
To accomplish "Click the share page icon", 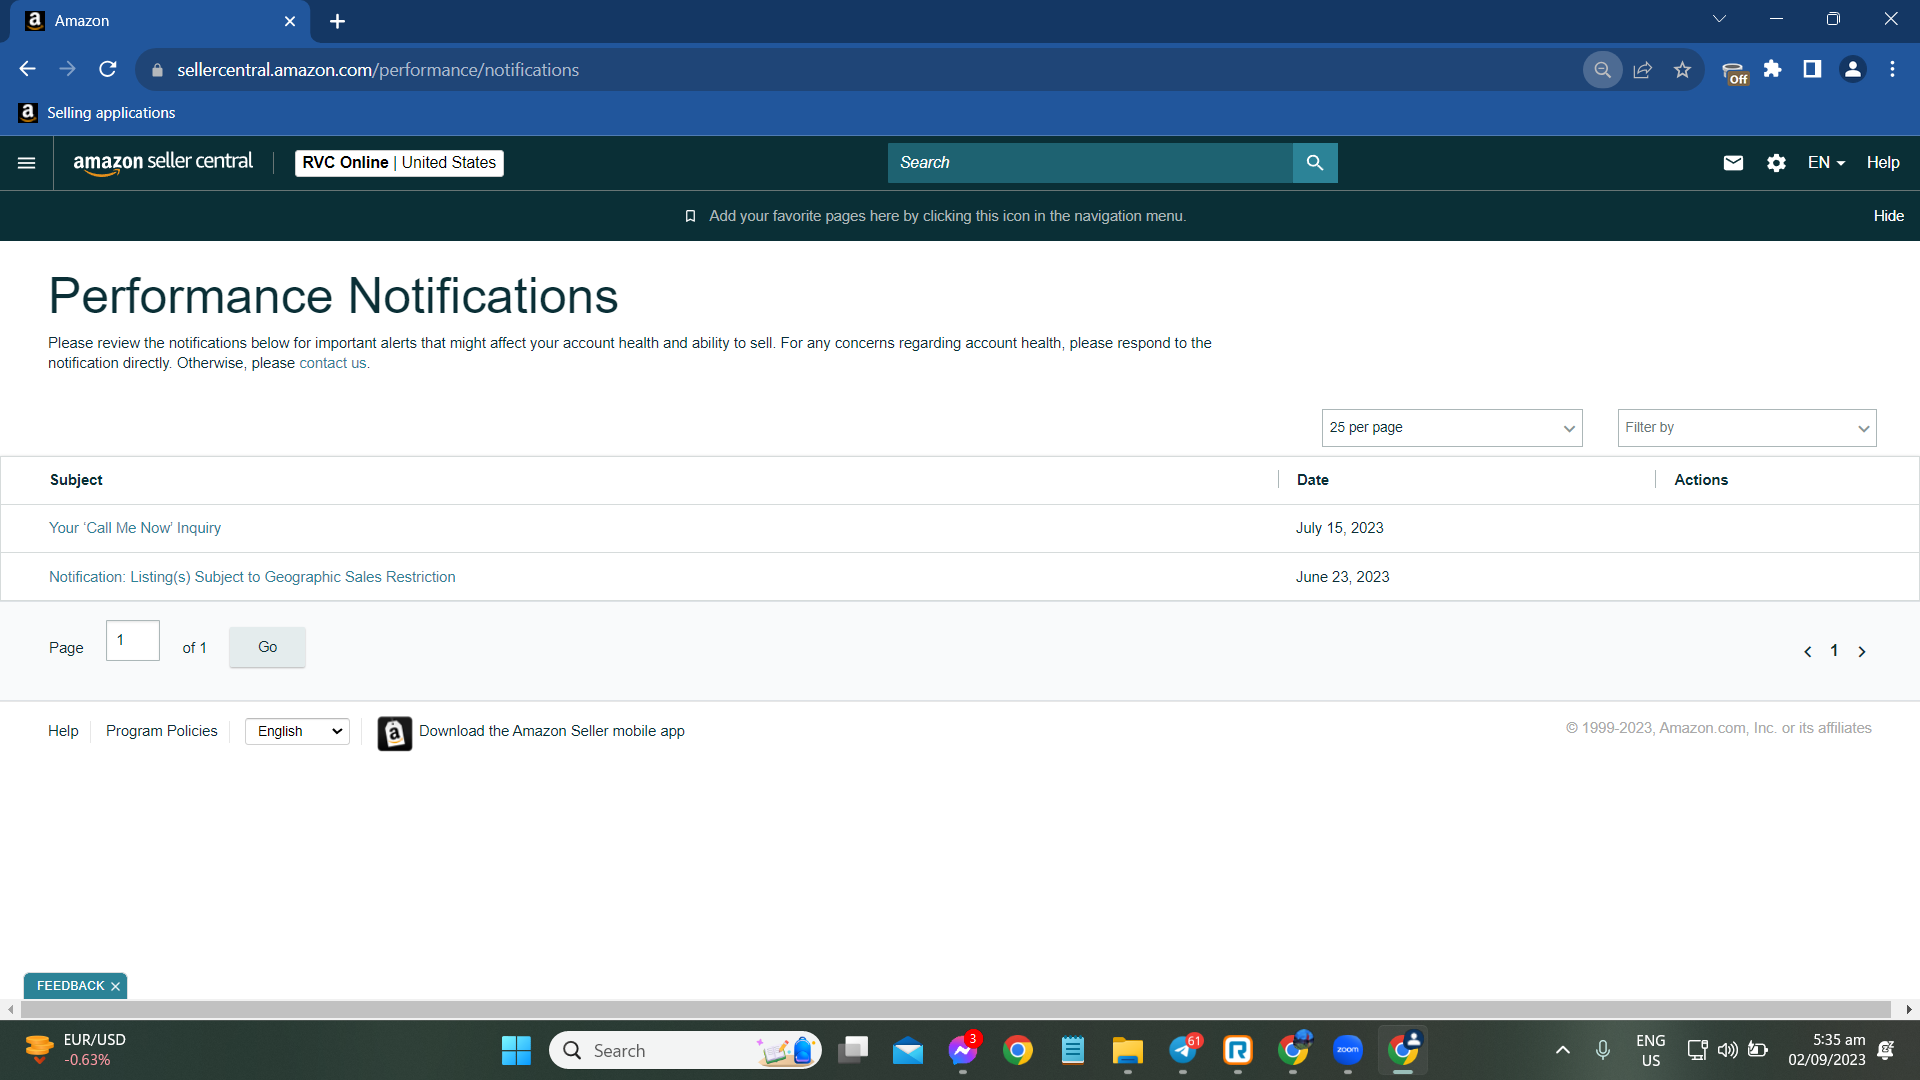I will (x=1642, y=69).
